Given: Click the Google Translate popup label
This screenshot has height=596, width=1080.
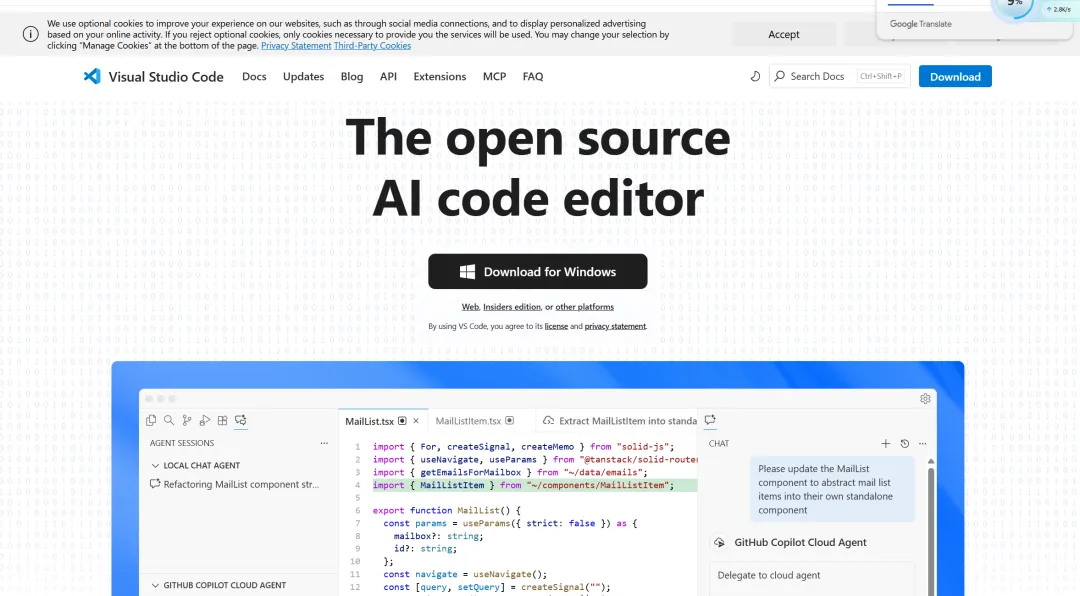Looking at the screenshot, I should 920,23.
